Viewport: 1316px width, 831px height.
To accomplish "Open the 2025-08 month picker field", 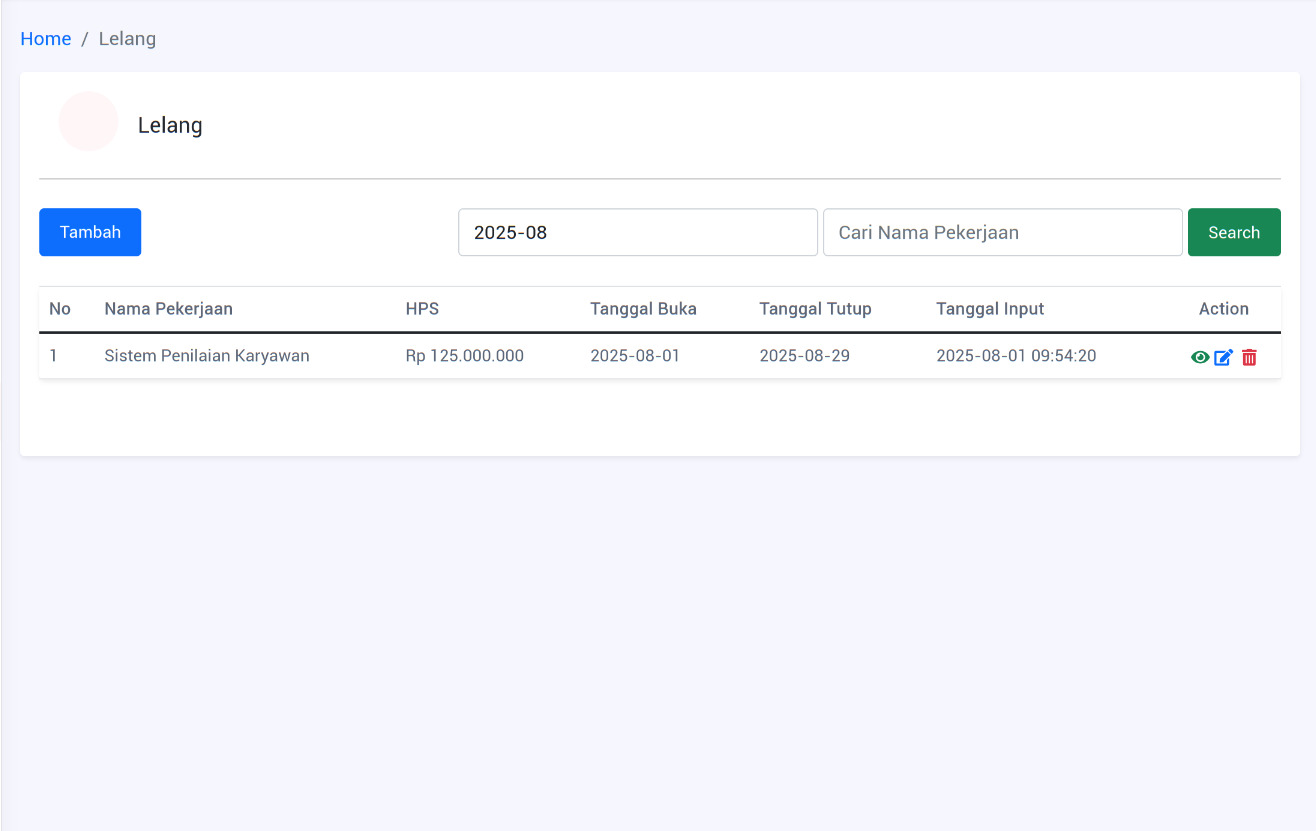I will click(x=637, y=232).
